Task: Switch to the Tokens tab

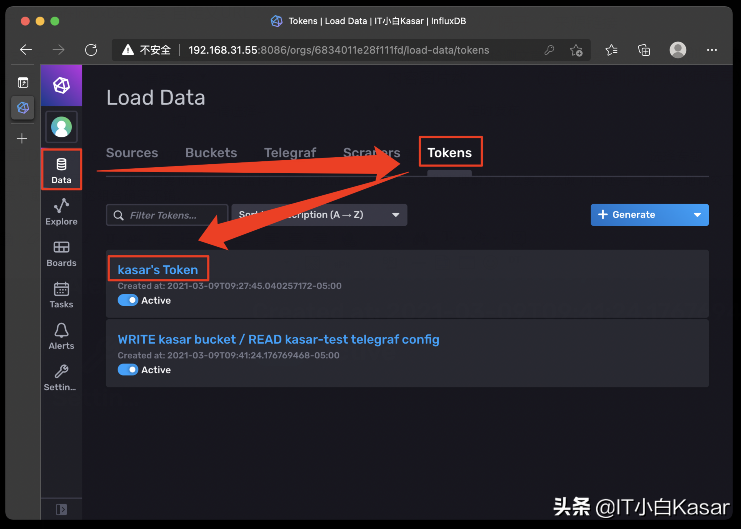Action: coord(449,153)
